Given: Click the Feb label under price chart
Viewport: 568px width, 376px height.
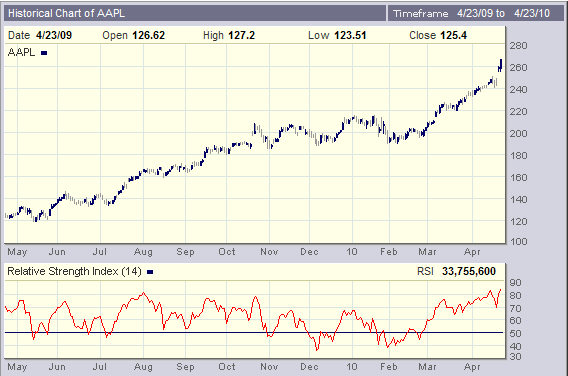Looking at the screenshot, I should (389, 252).
